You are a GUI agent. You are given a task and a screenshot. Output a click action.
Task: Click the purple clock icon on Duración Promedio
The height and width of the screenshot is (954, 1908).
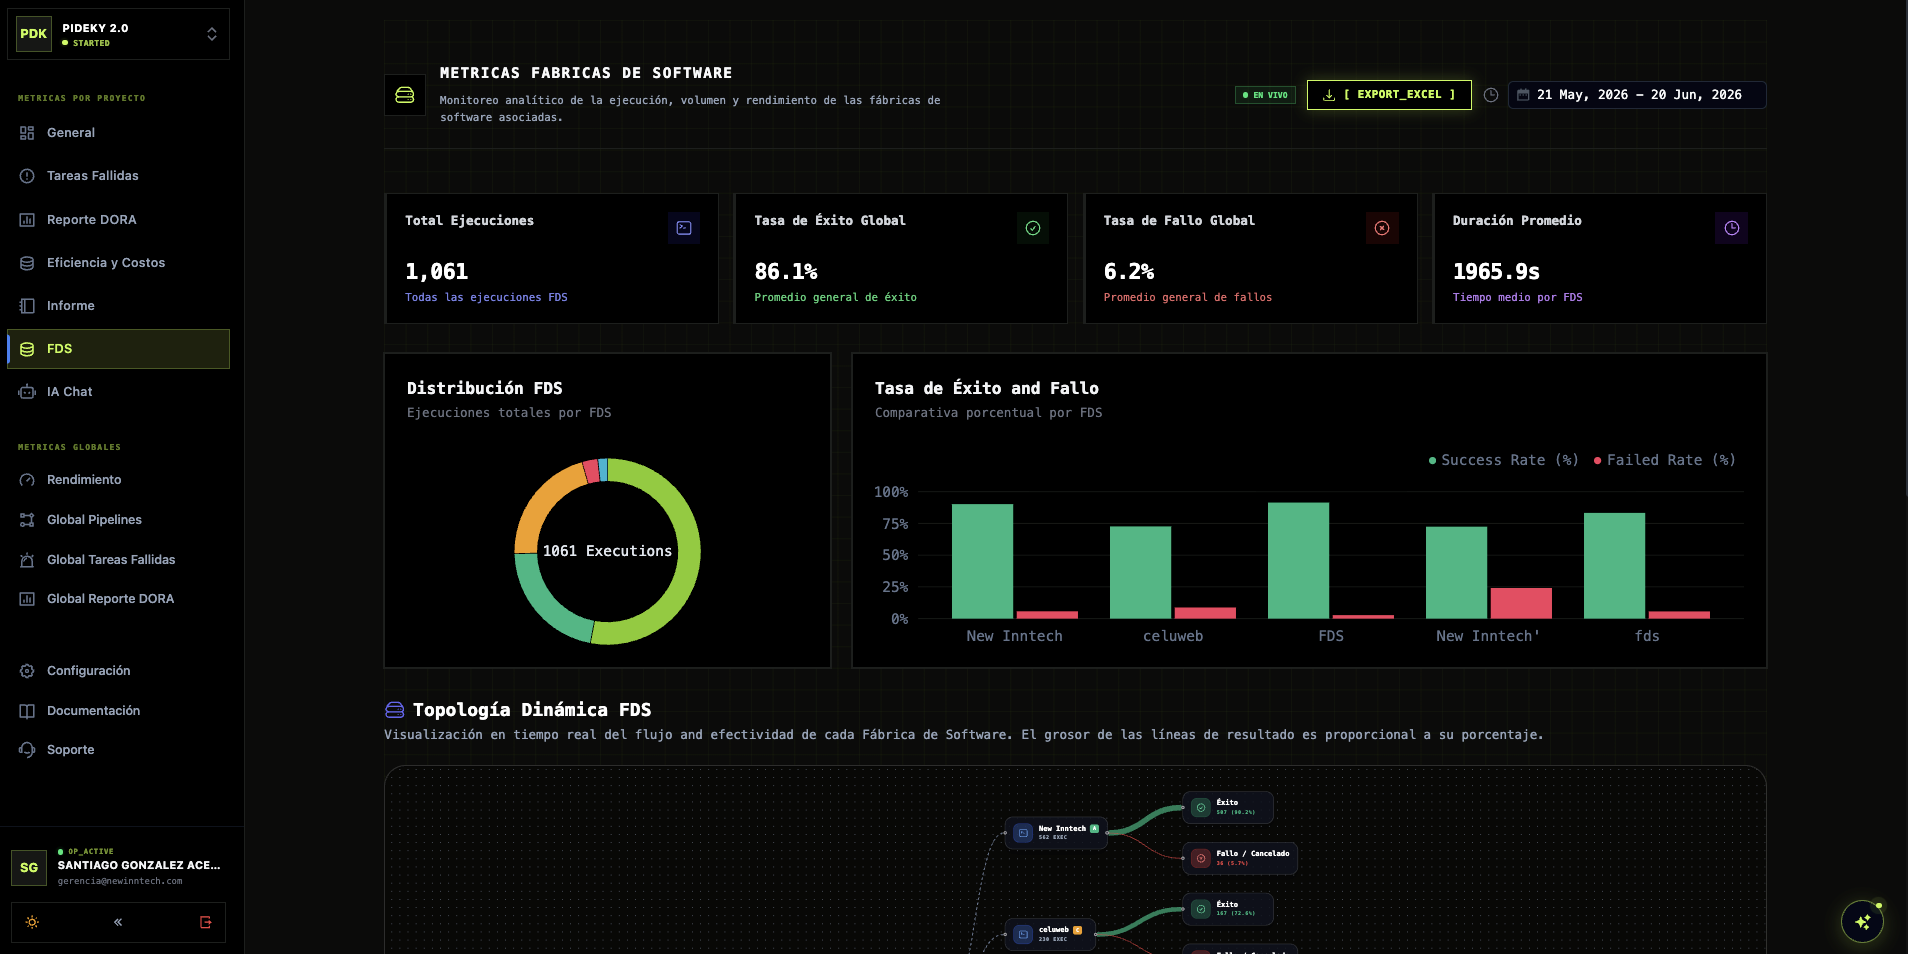[1732, 228]
